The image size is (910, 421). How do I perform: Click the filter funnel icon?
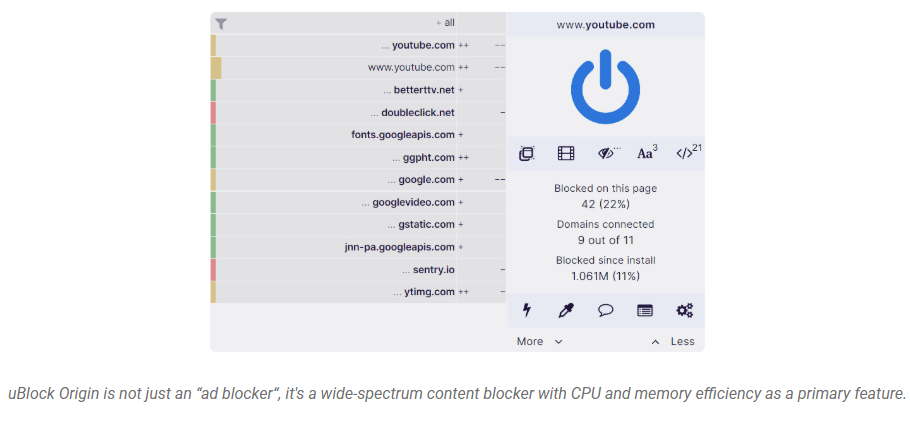point(221,23)
